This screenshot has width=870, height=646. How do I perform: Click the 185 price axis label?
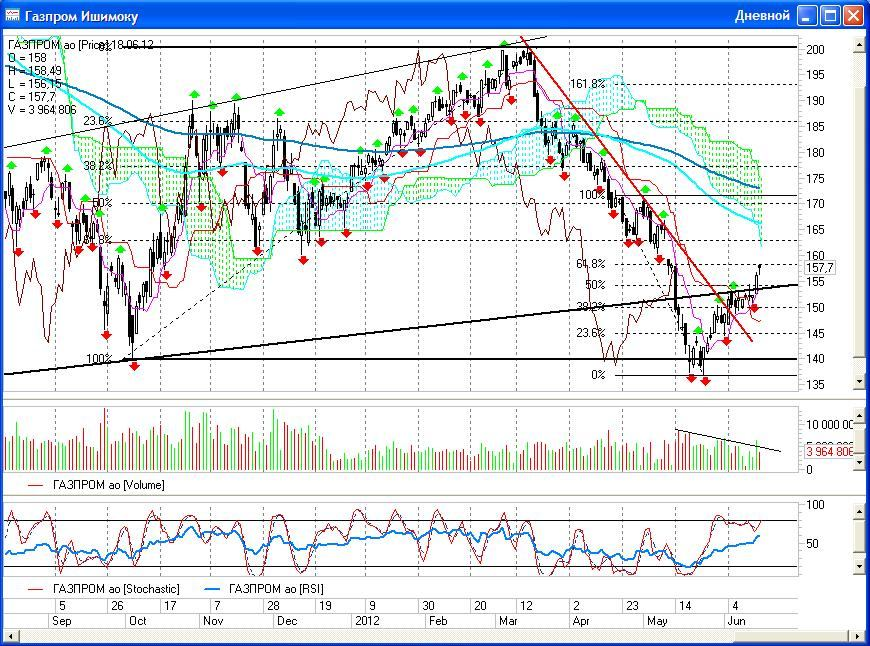coord(815,127)
